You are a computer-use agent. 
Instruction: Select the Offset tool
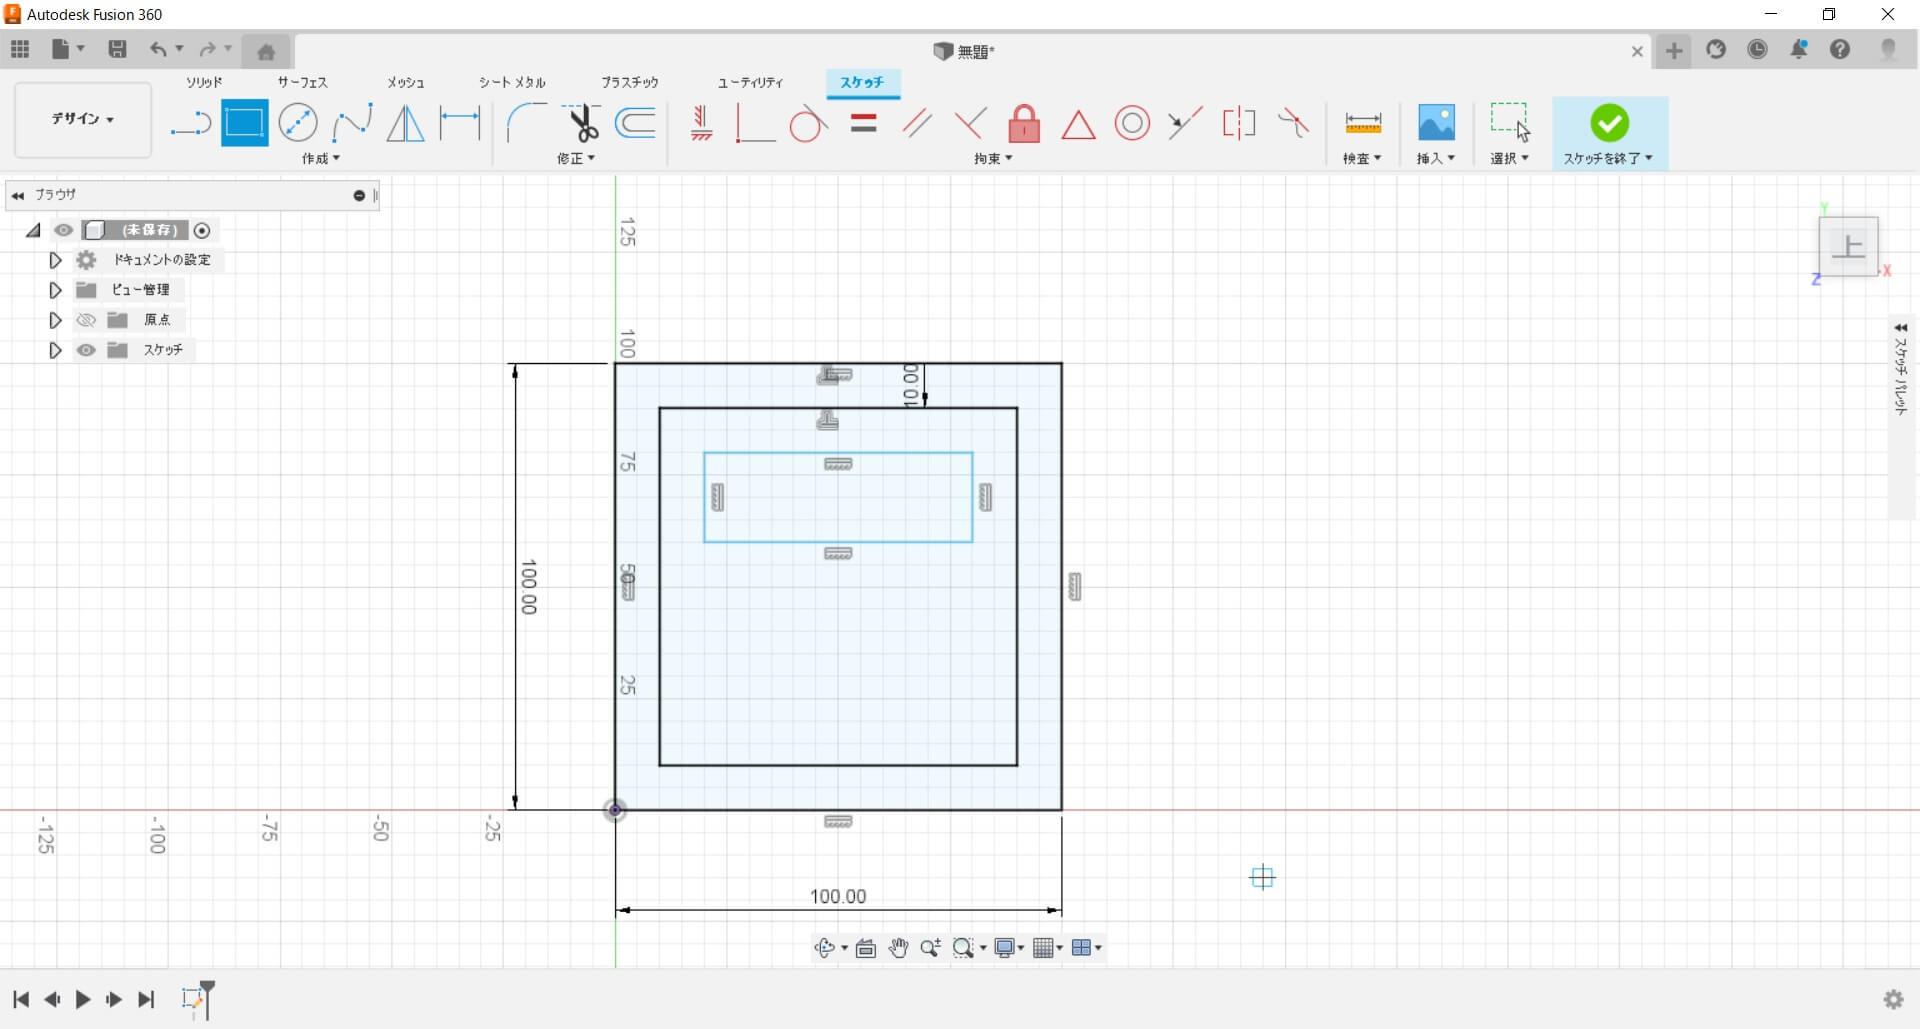(x=636, y=124)
